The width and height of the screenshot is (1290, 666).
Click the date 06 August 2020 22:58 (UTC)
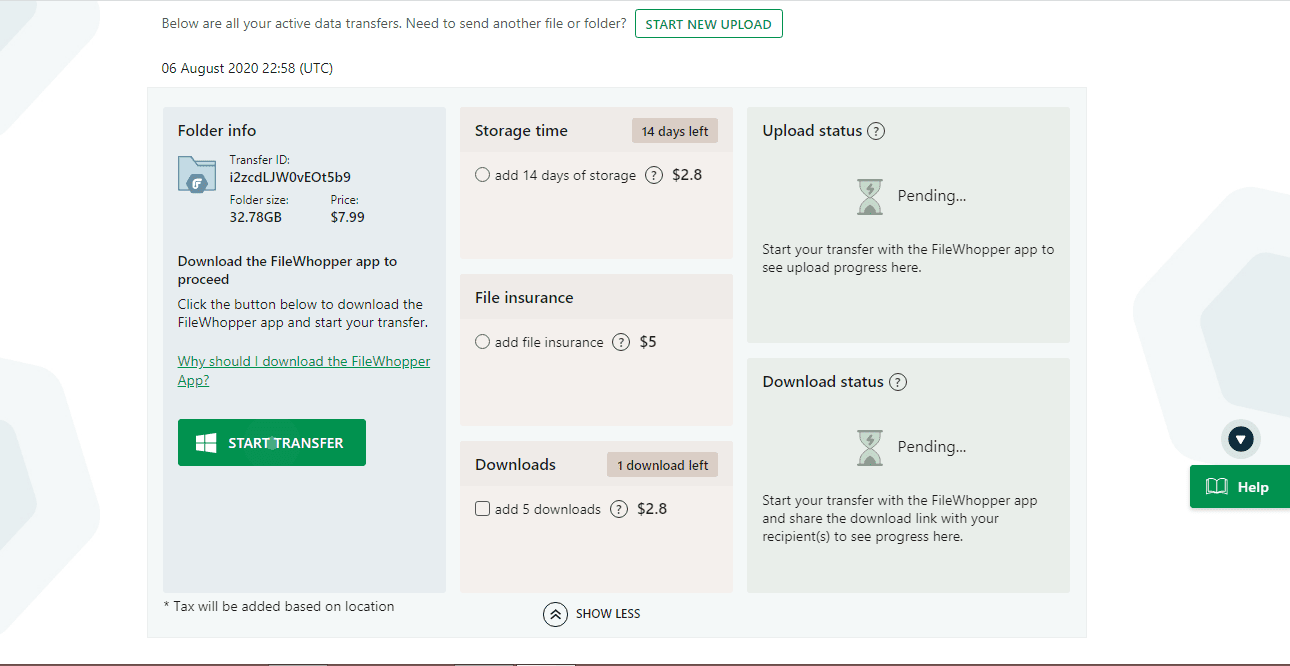tap(247, 69)
